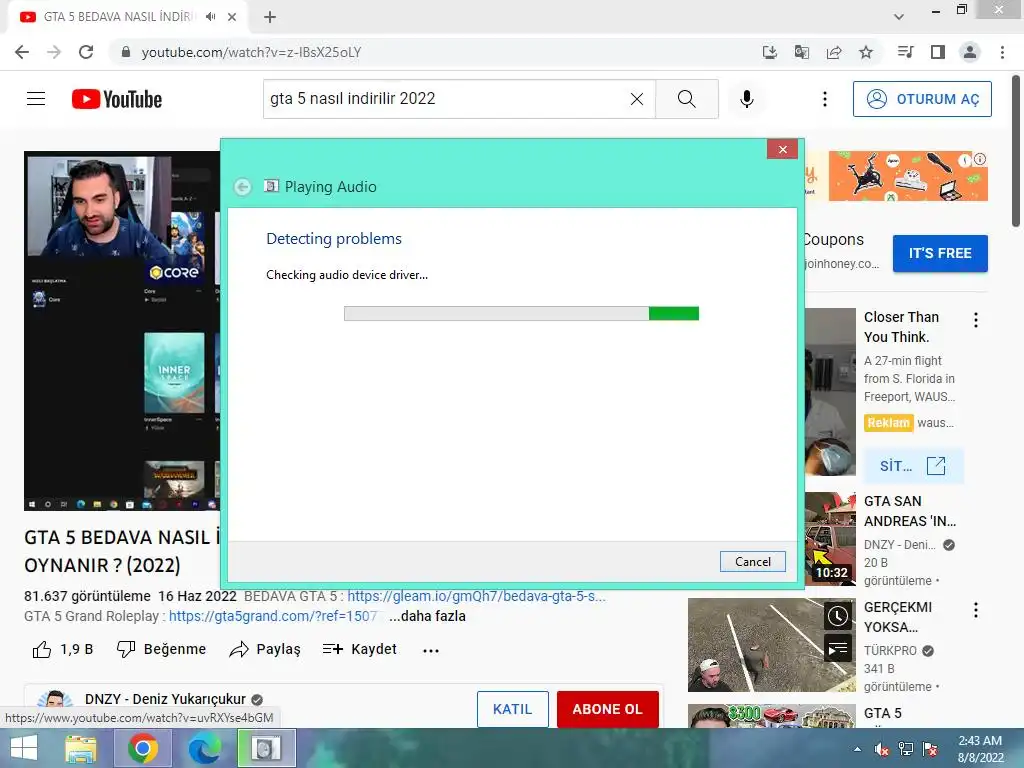Click the IT'S FREE ad button

tap(940, 253)
